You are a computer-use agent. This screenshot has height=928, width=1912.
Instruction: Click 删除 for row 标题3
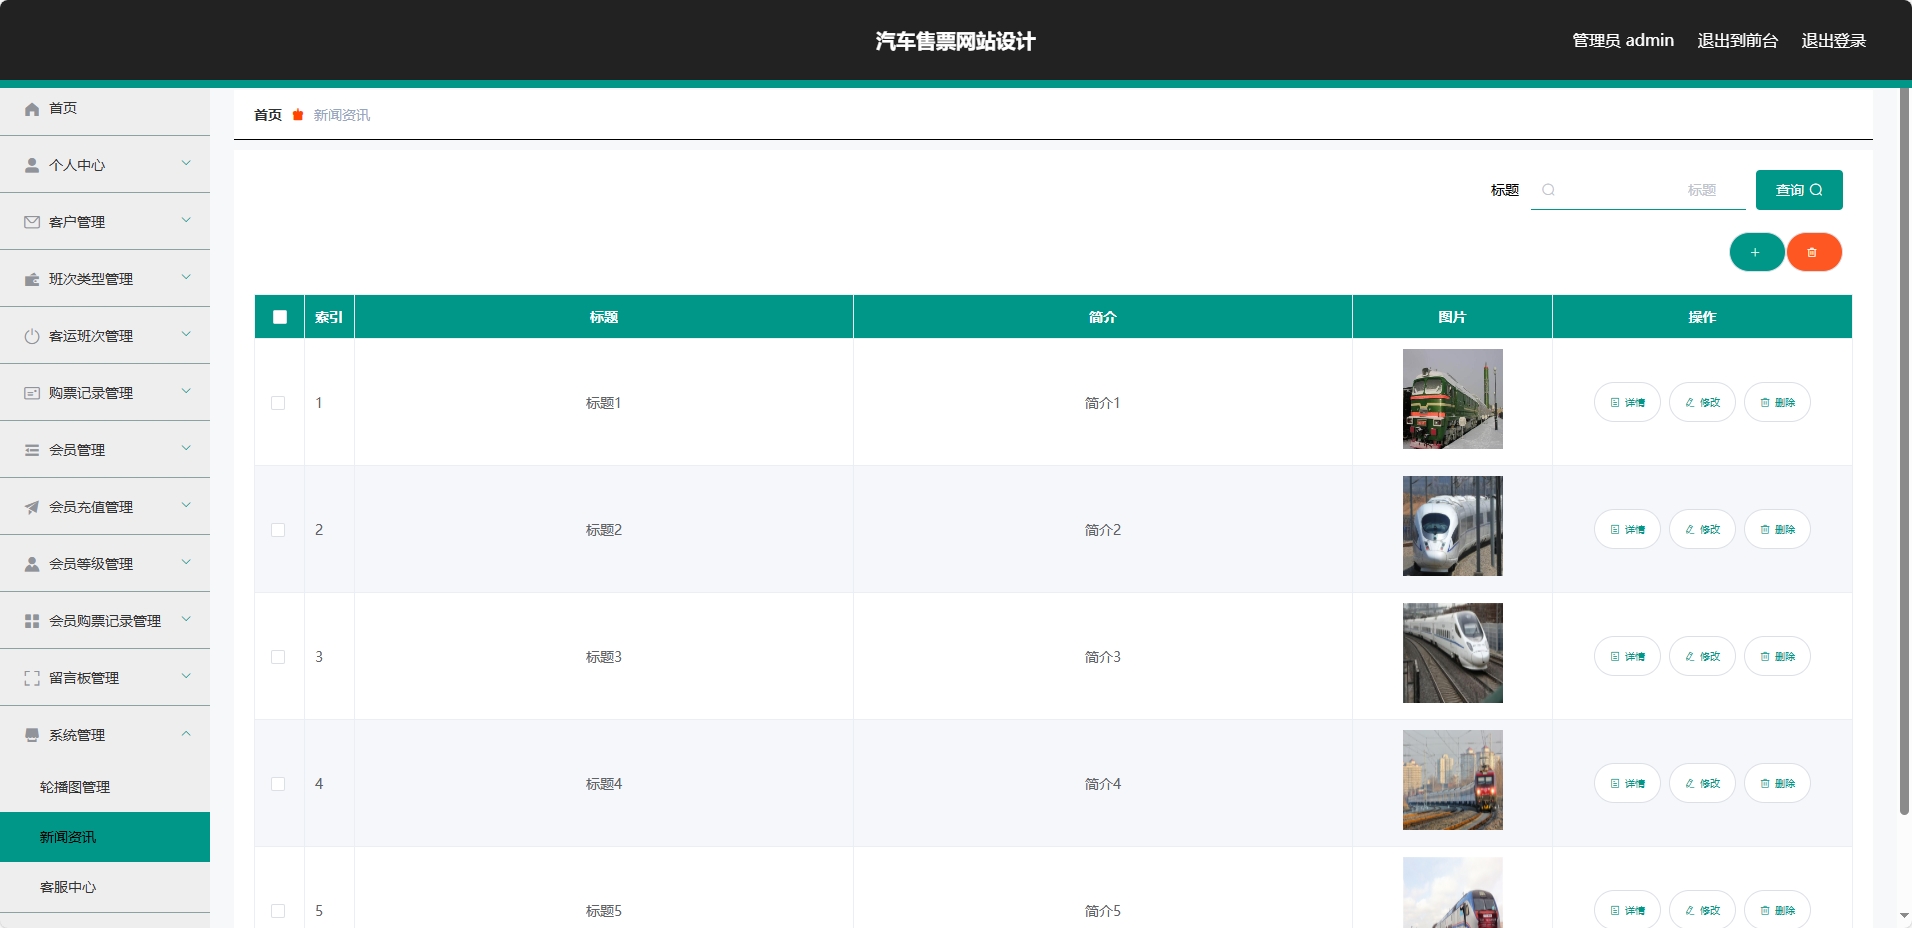[x=1777, y=656]
